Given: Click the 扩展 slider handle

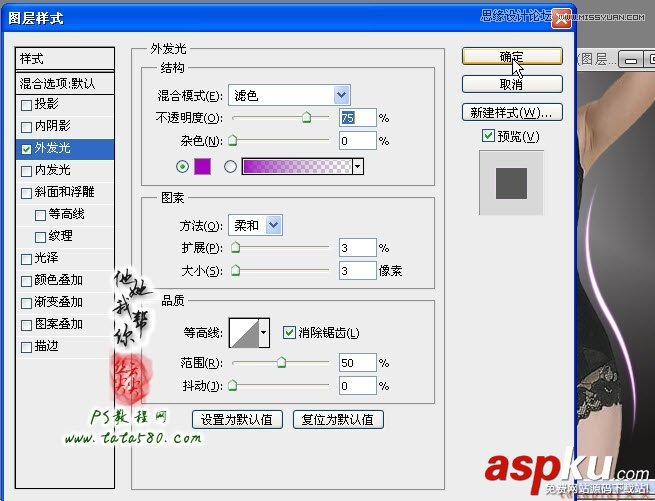Looking at the screenshot, I should [x=236, y=247].
